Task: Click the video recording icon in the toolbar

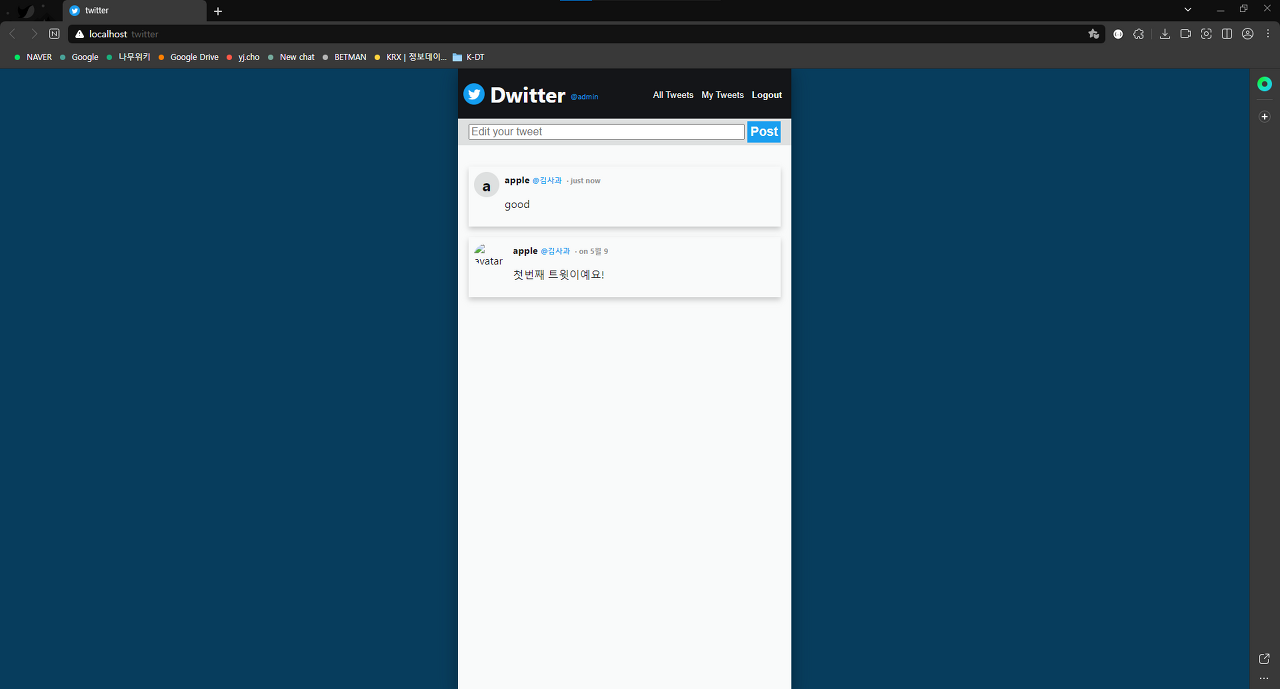Action: coord(1186,34)
